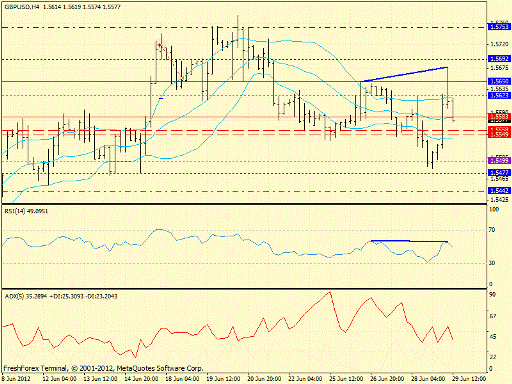Click the thick blue trendline on price chart

pos(404,74)
